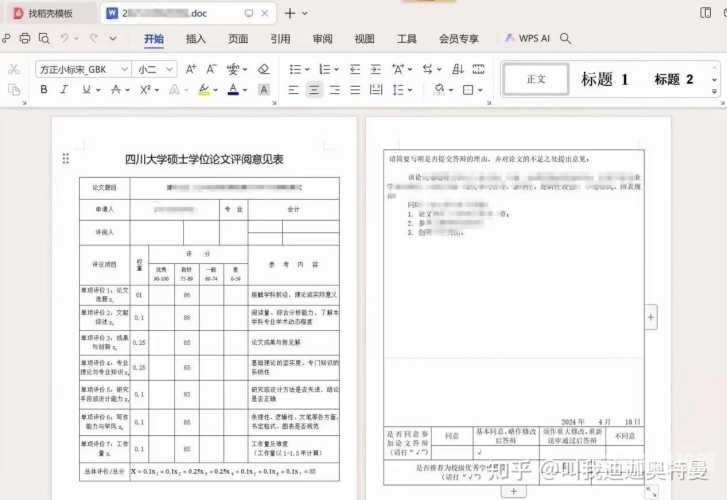This screenshot has height=500, width=727.
Task: Switch to 审阅 ribbon tab
Action: click(322, 39)
